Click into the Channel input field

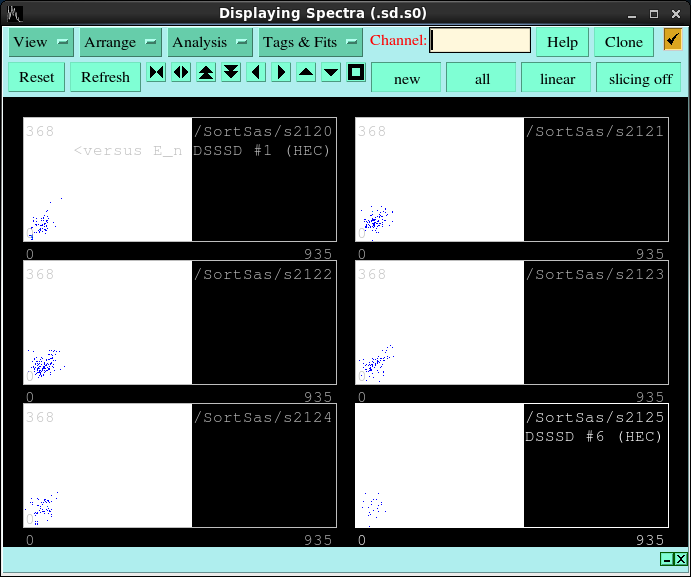480,41
